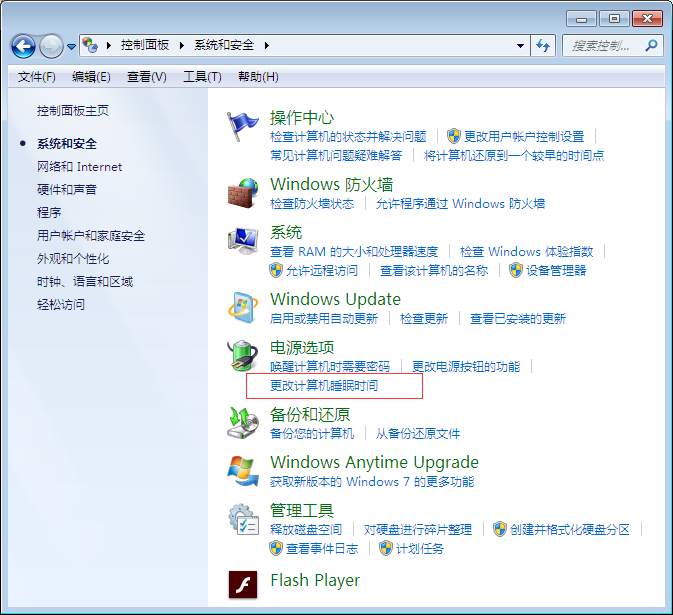Select 时钟、语言和区域 in sidebar
The image size is (673, 615).
85,282
